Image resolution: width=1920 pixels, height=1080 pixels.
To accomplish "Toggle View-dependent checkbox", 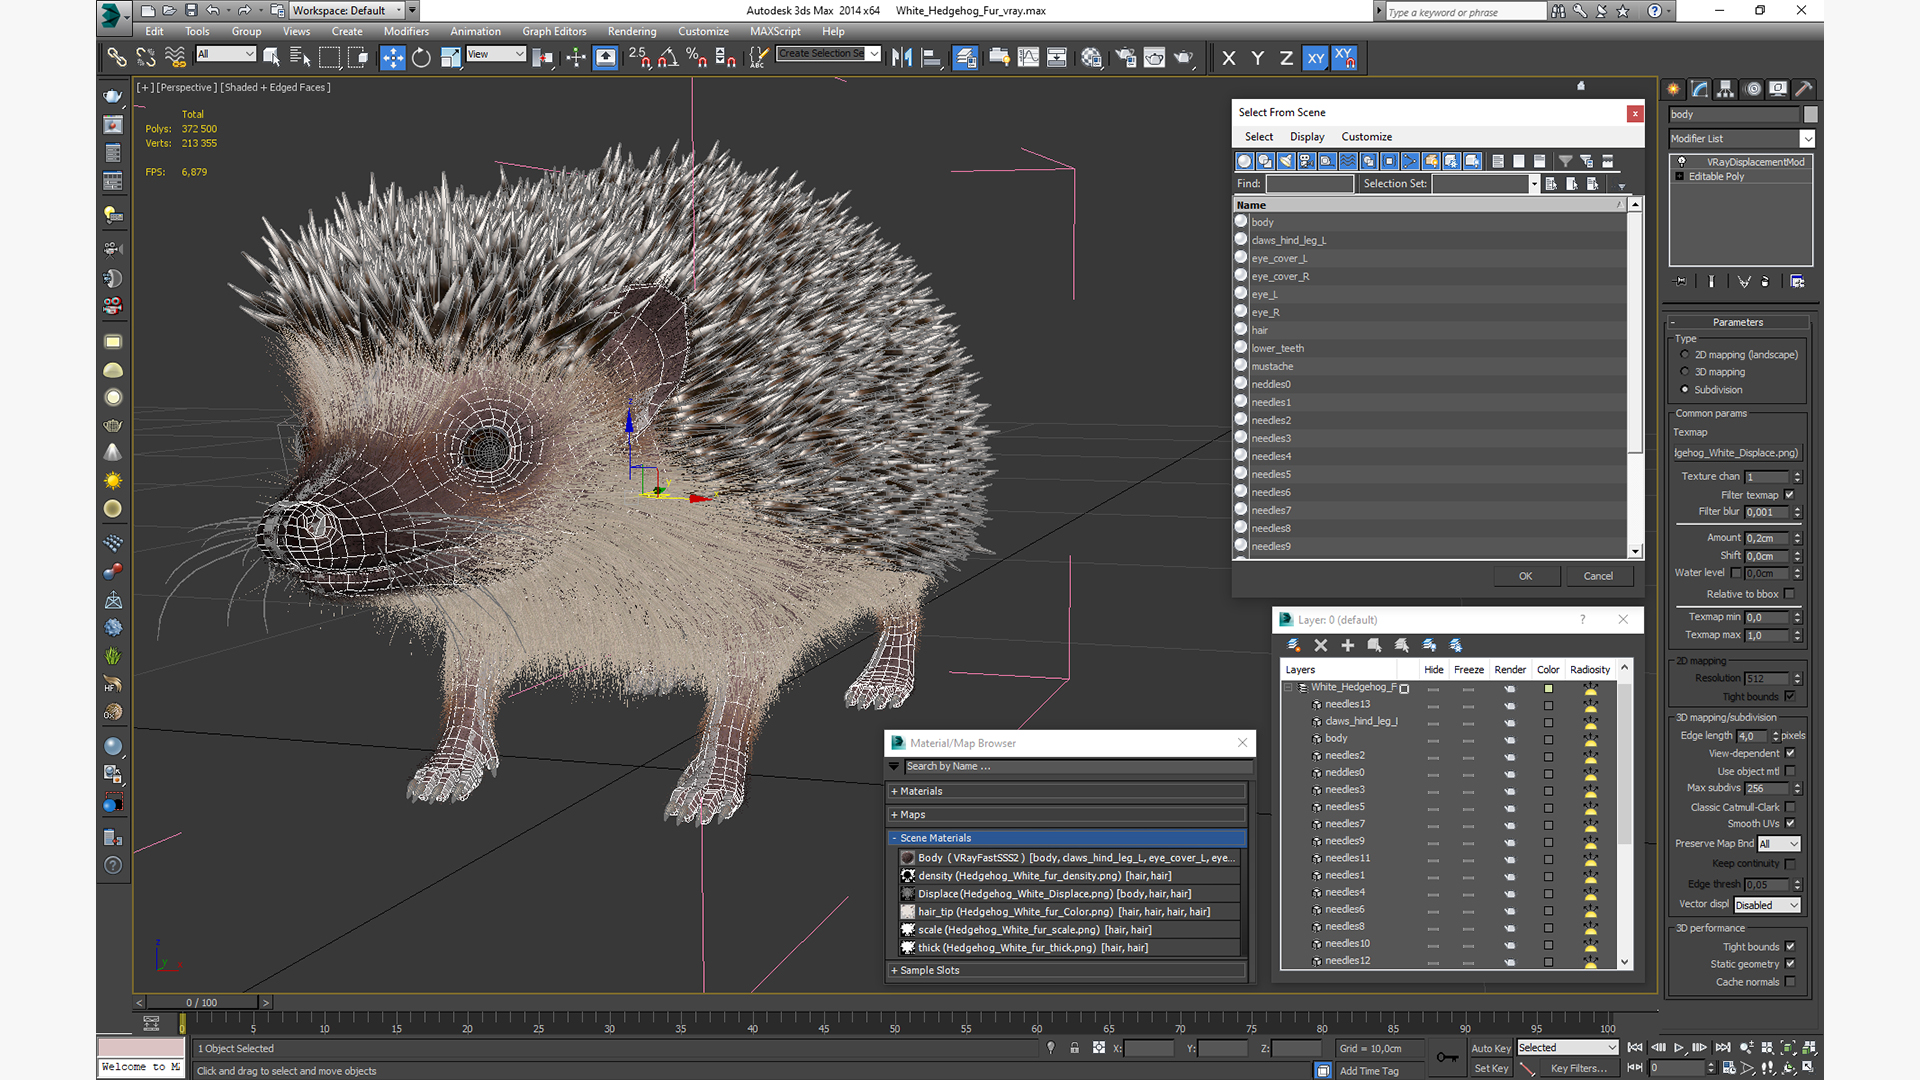I will 1790,753.
